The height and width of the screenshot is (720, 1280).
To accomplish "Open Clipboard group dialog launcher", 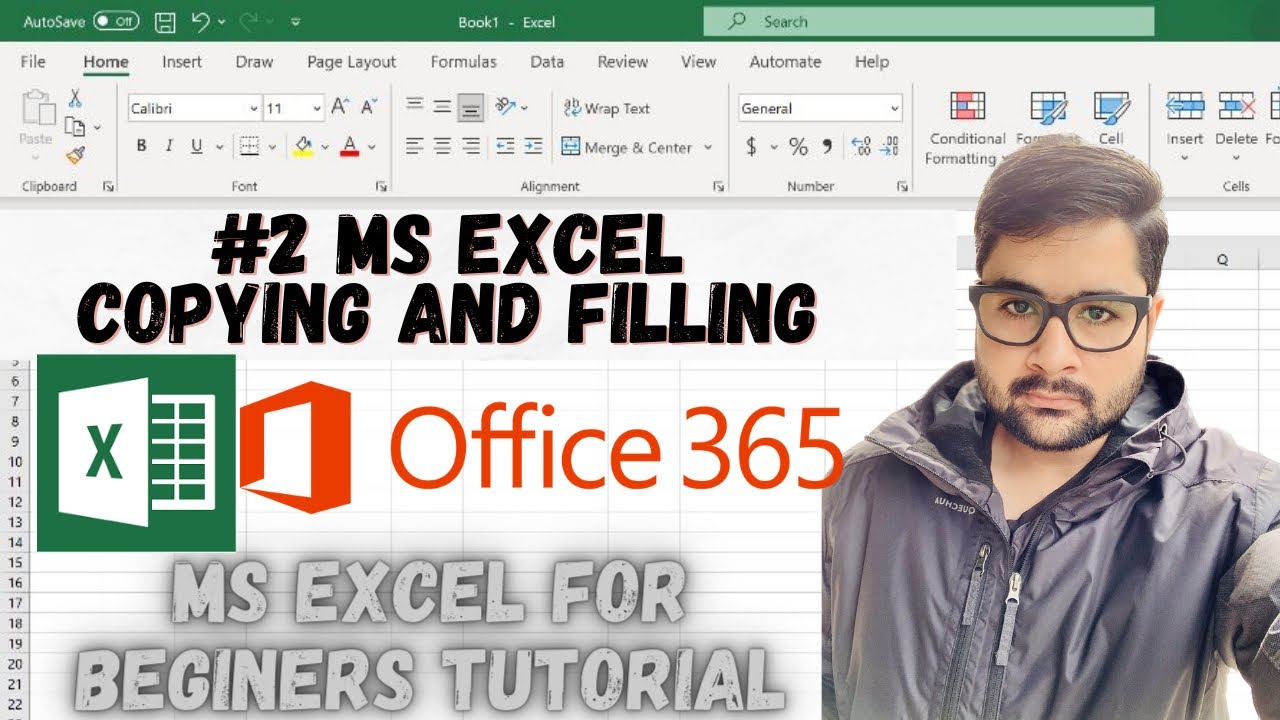I will (x=108, y=186).
